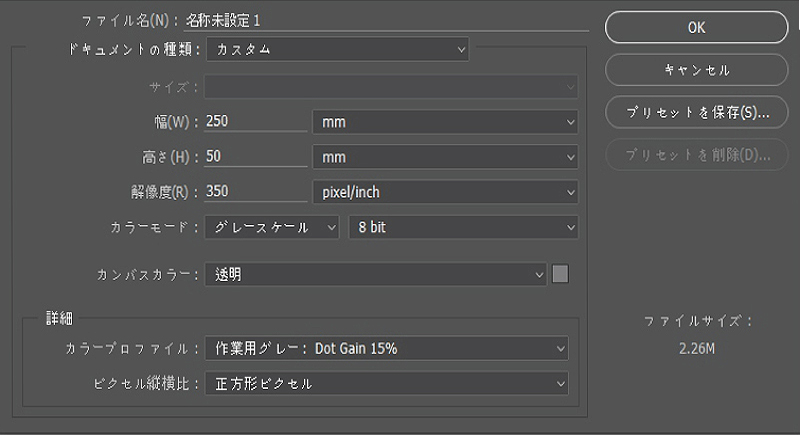Click the chevron arrow on カラーモード dropdown
The width and height of the screenshot is (800, 435).
point(332,228)
